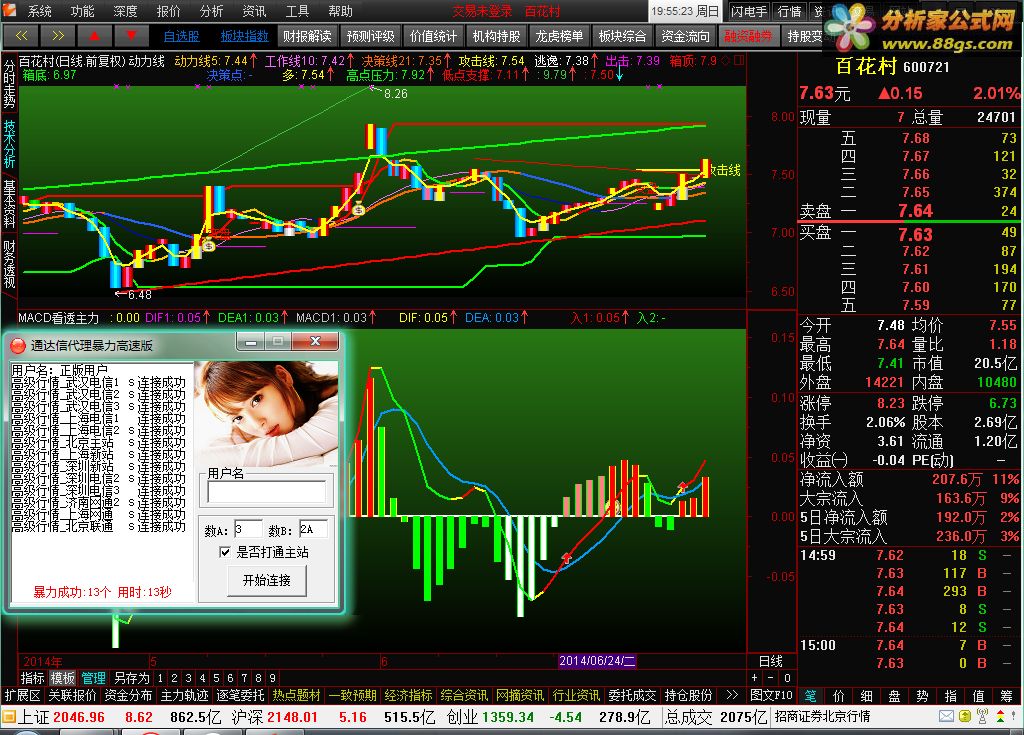Screen dimensions: 1024x735
Task: Click the 用户名 input field
Action: (266, 491)
